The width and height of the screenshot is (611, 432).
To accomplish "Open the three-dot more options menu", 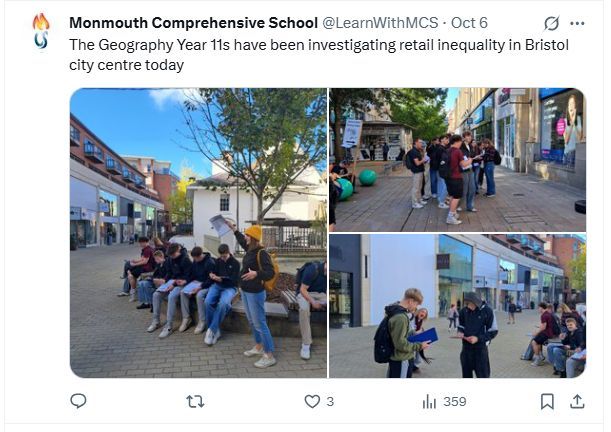I will click(x=577, y=23).
